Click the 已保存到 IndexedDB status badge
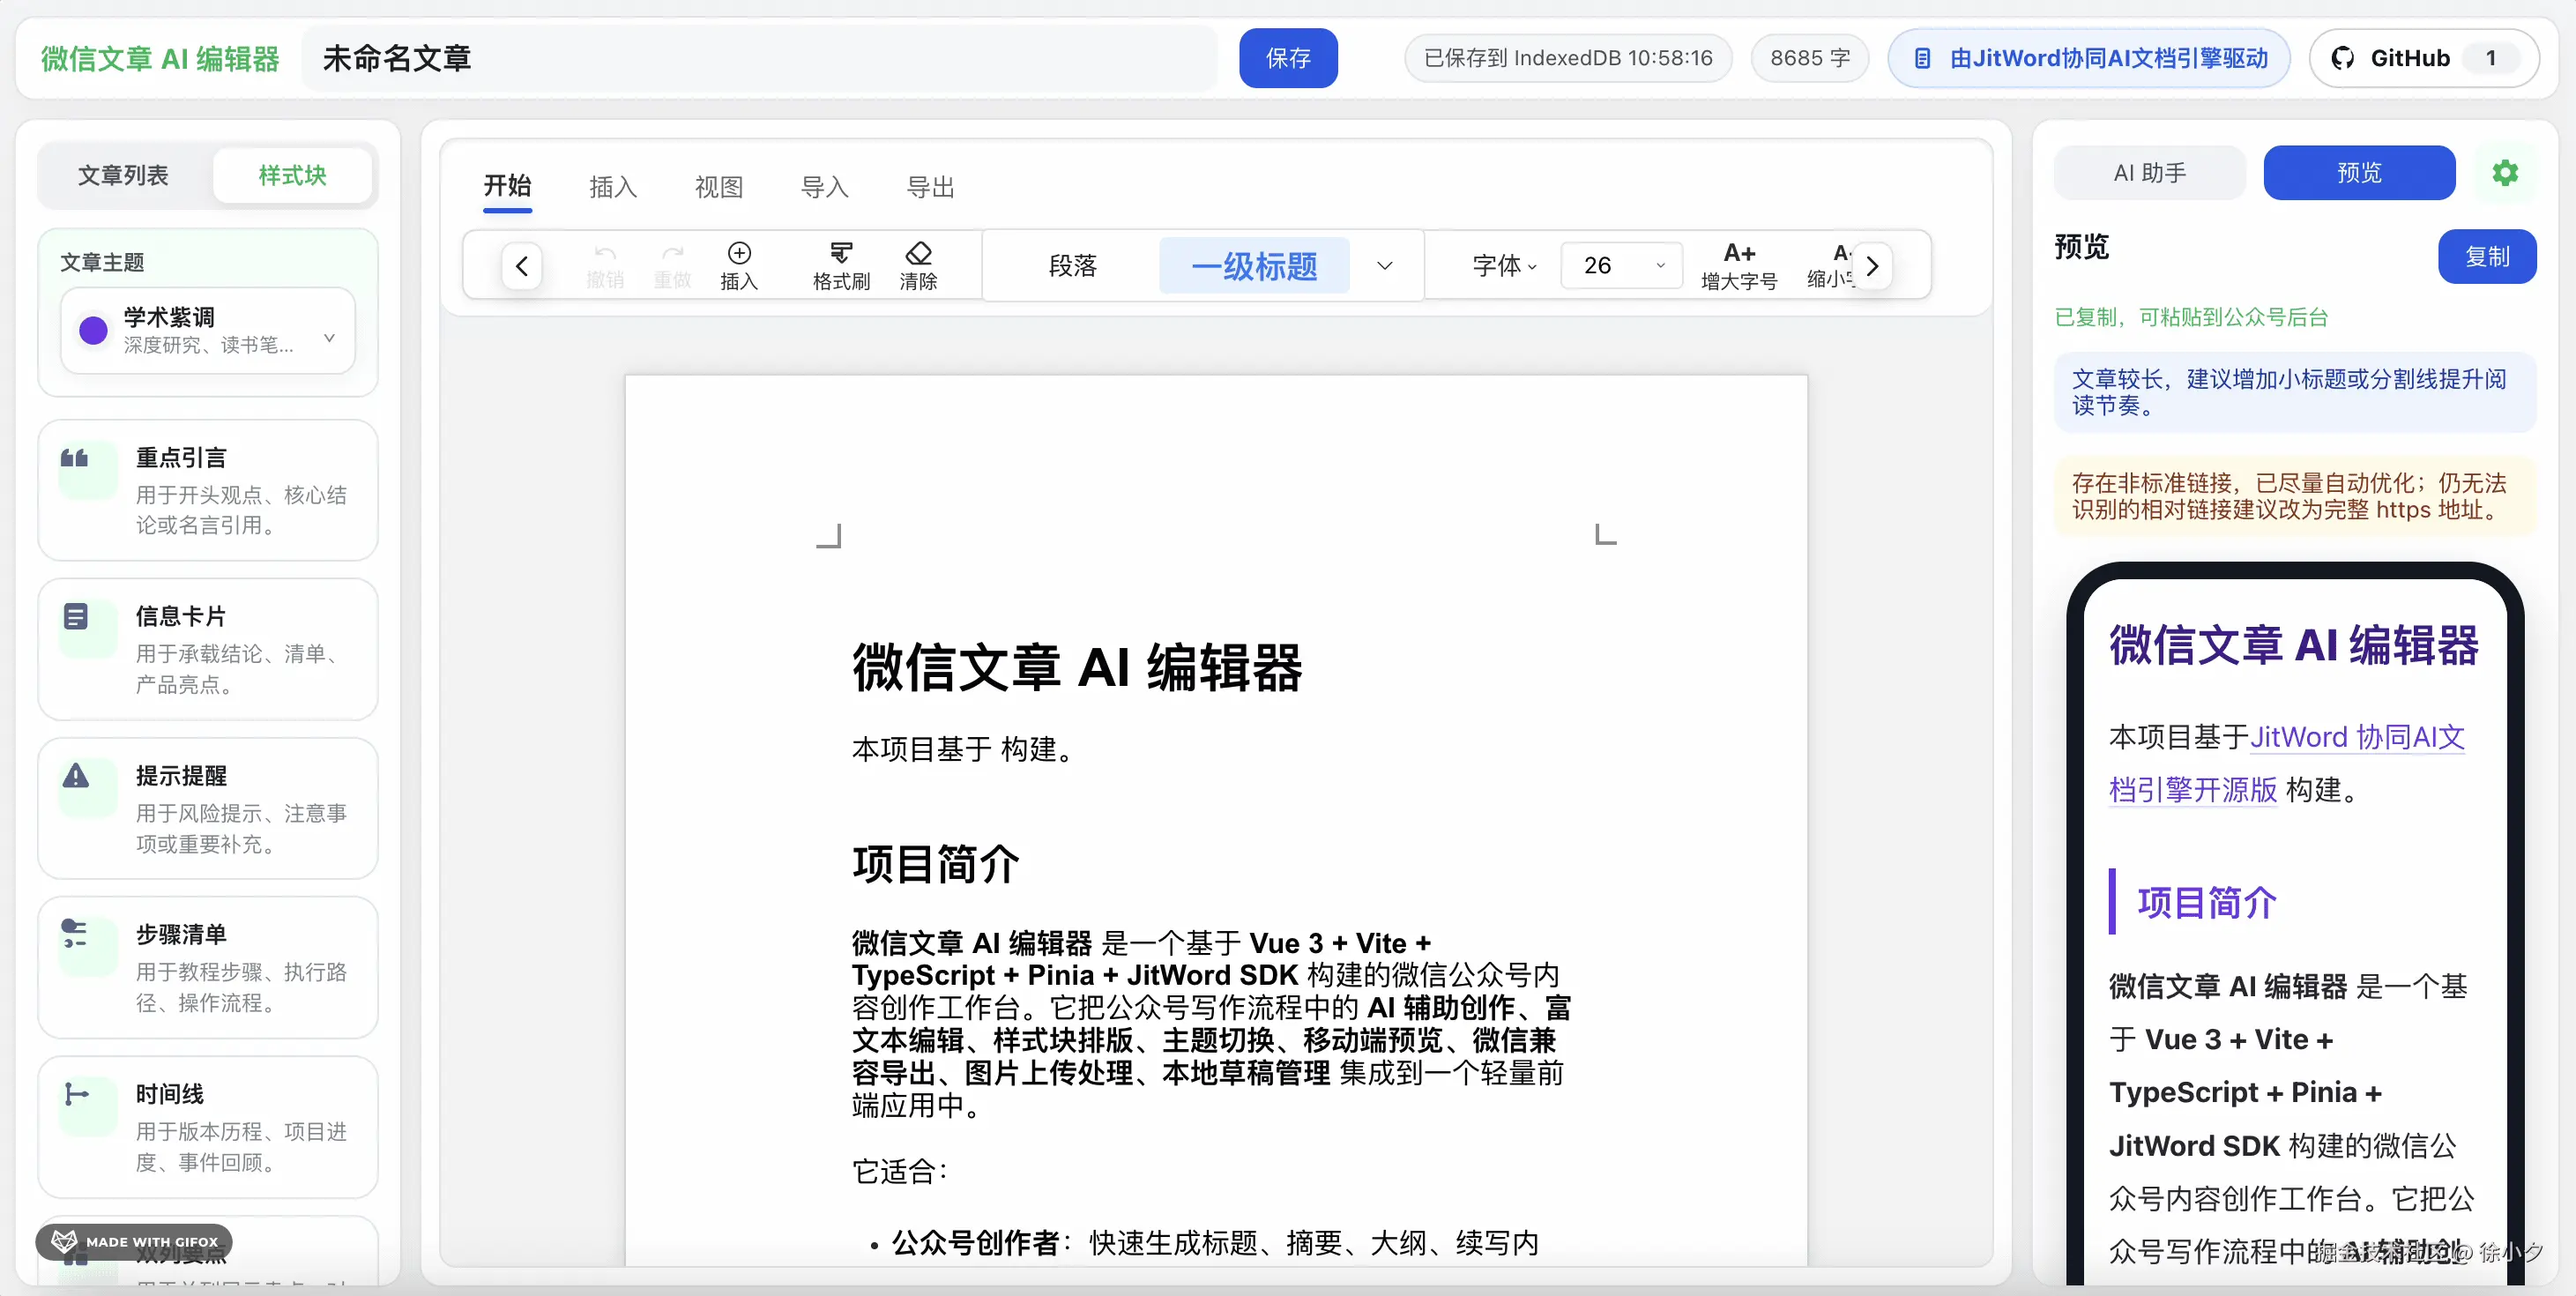This screenshot has height=1296, width=2576. pyautogui.click(x=1568, y=58)
